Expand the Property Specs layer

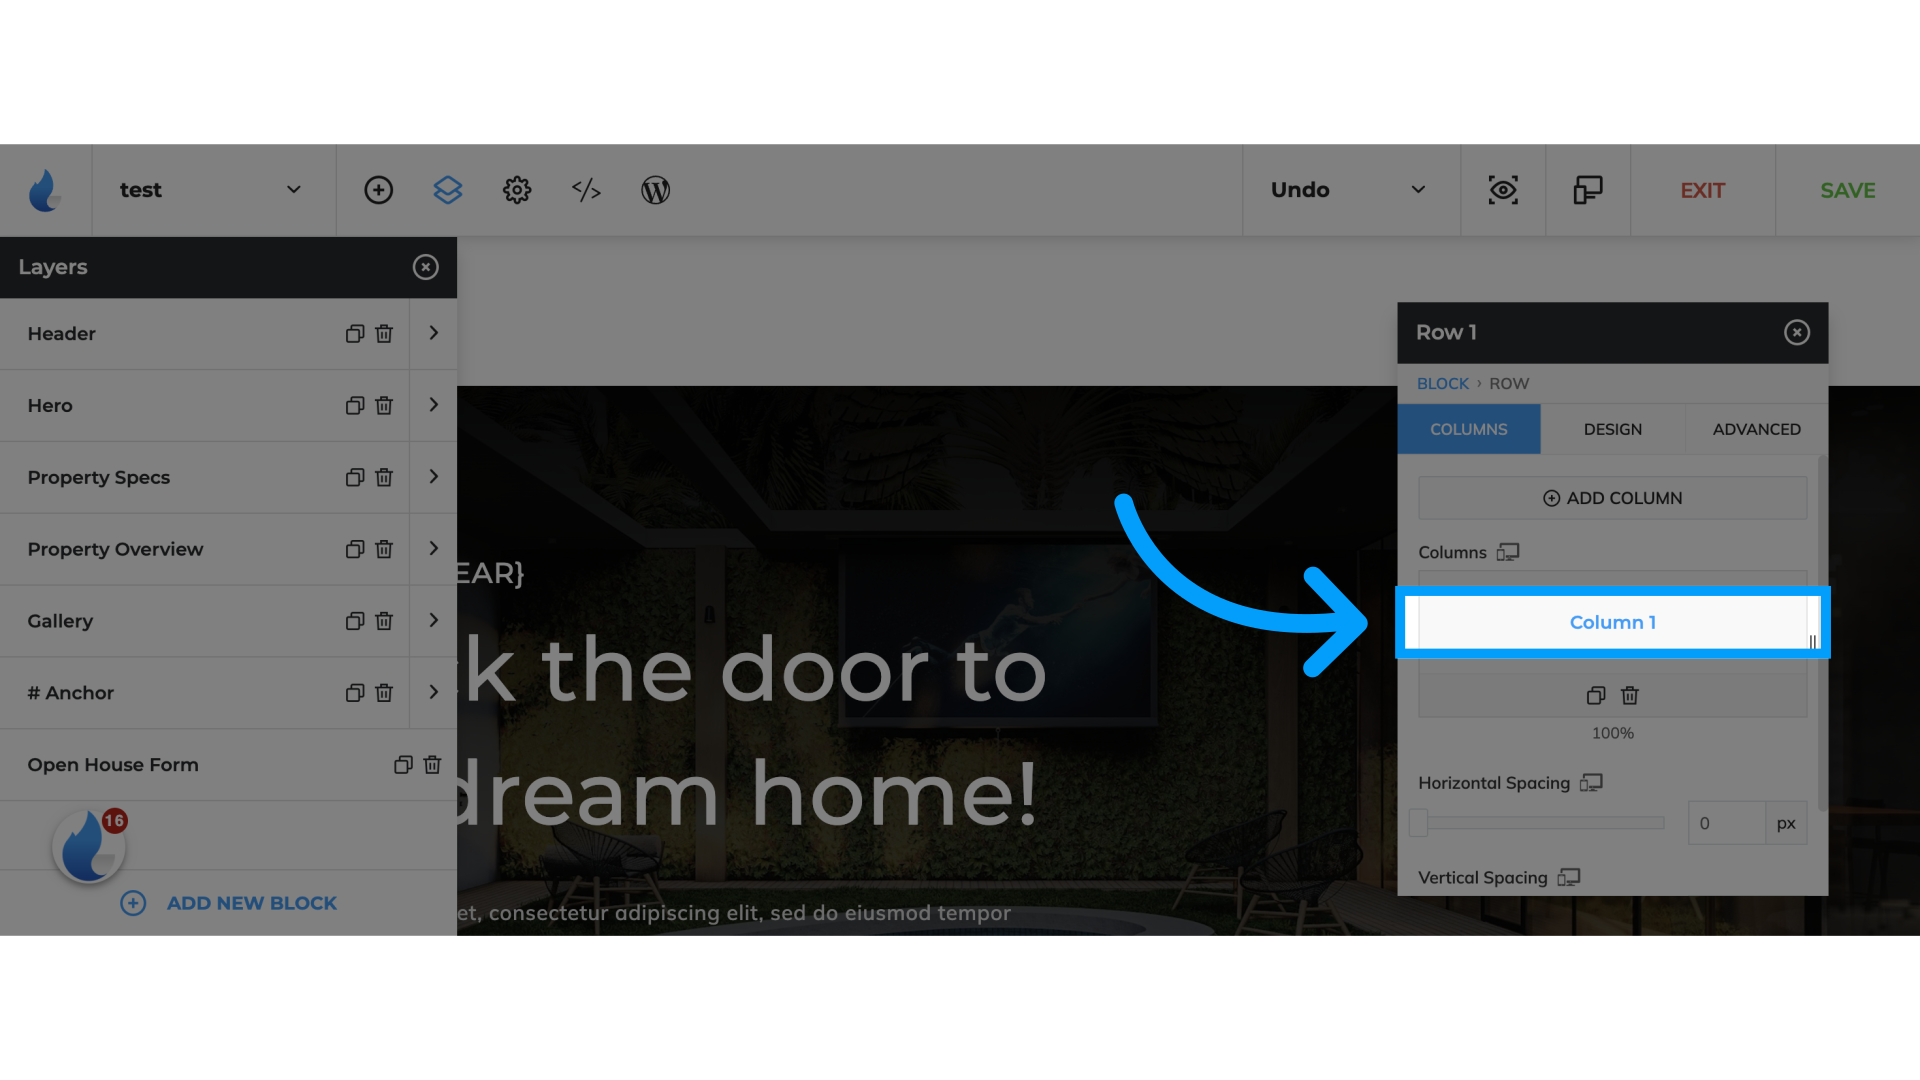tap(433, 476)
